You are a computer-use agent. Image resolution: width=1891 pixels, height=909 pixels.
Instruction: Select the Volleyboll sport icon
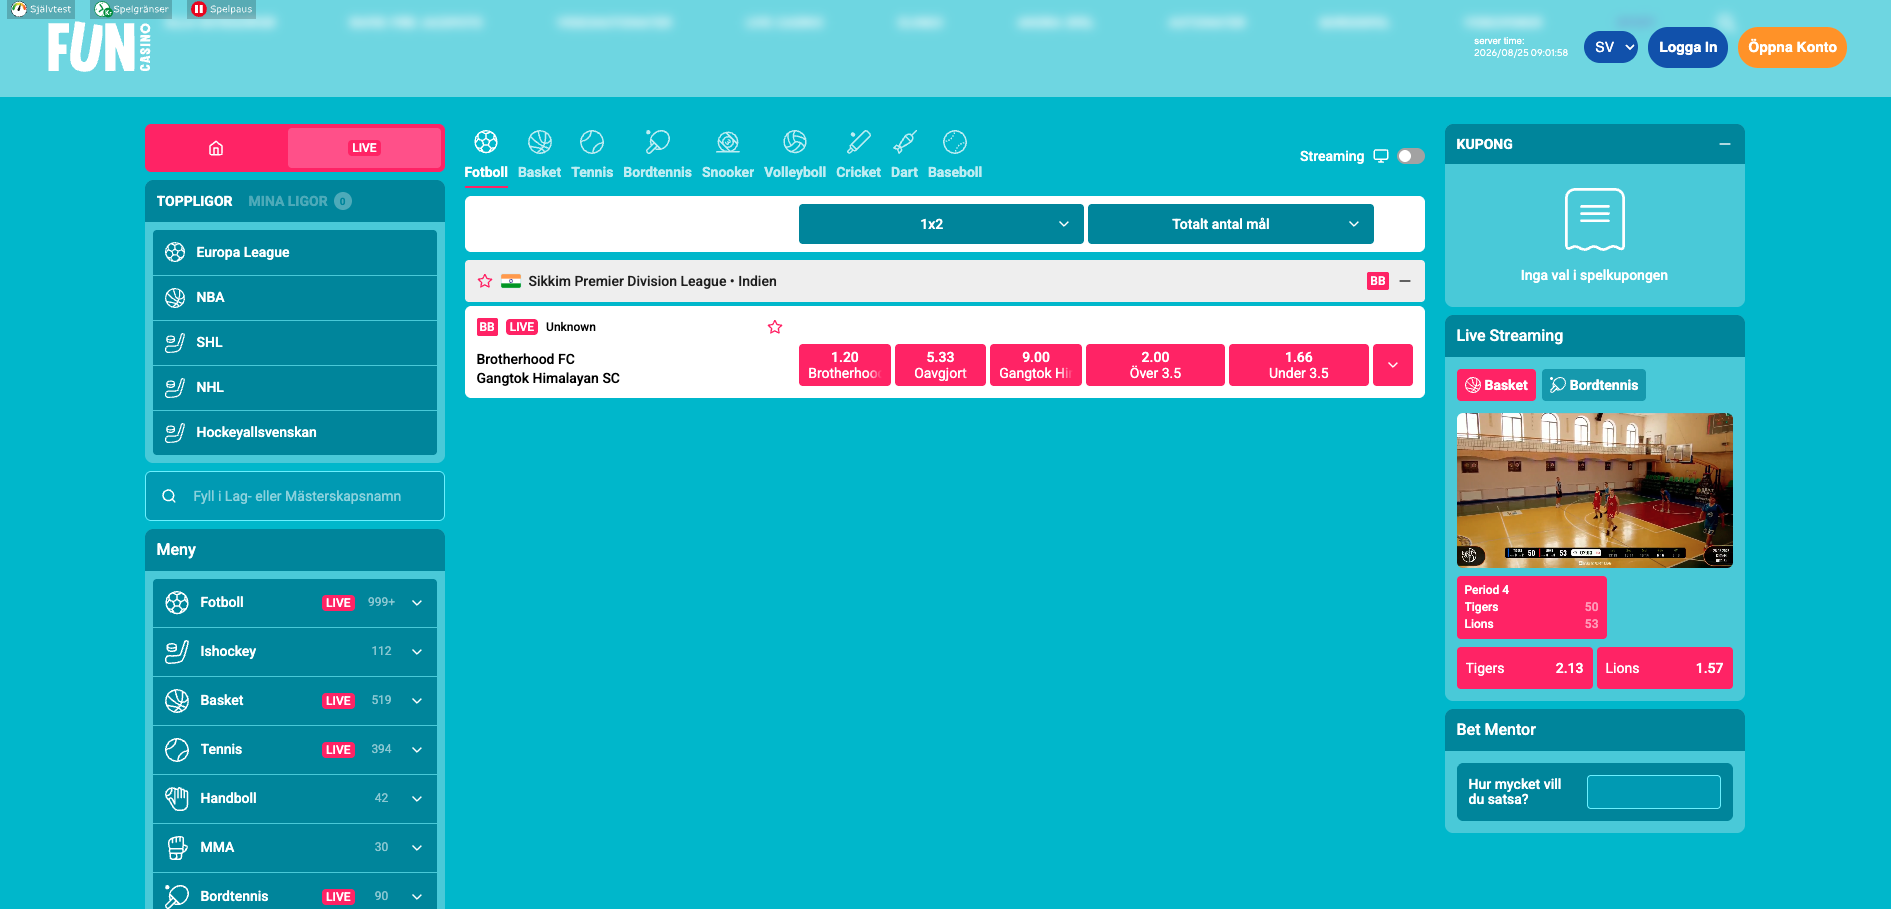click(795, 154)
